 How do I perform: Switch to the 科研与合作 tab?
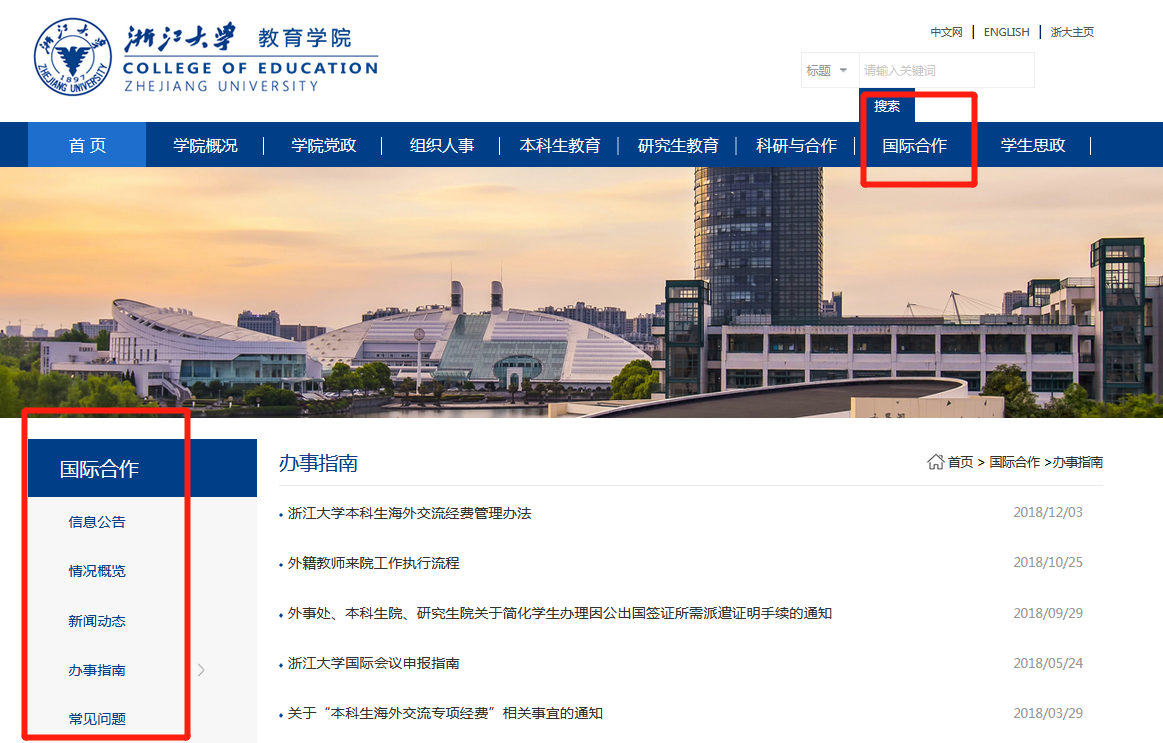(798, 144)
